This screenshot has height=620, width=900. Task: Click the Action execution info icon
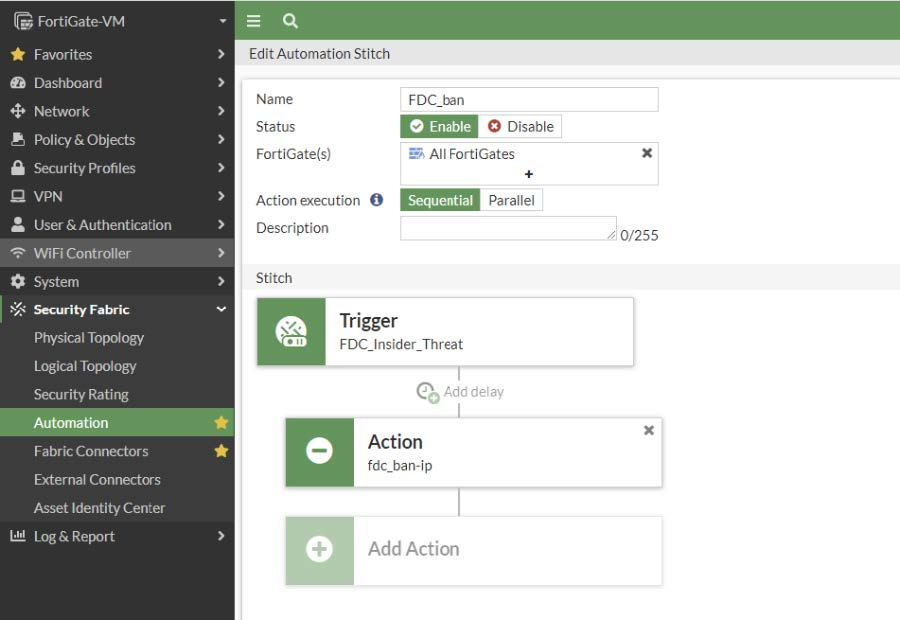tap(377, 200)
